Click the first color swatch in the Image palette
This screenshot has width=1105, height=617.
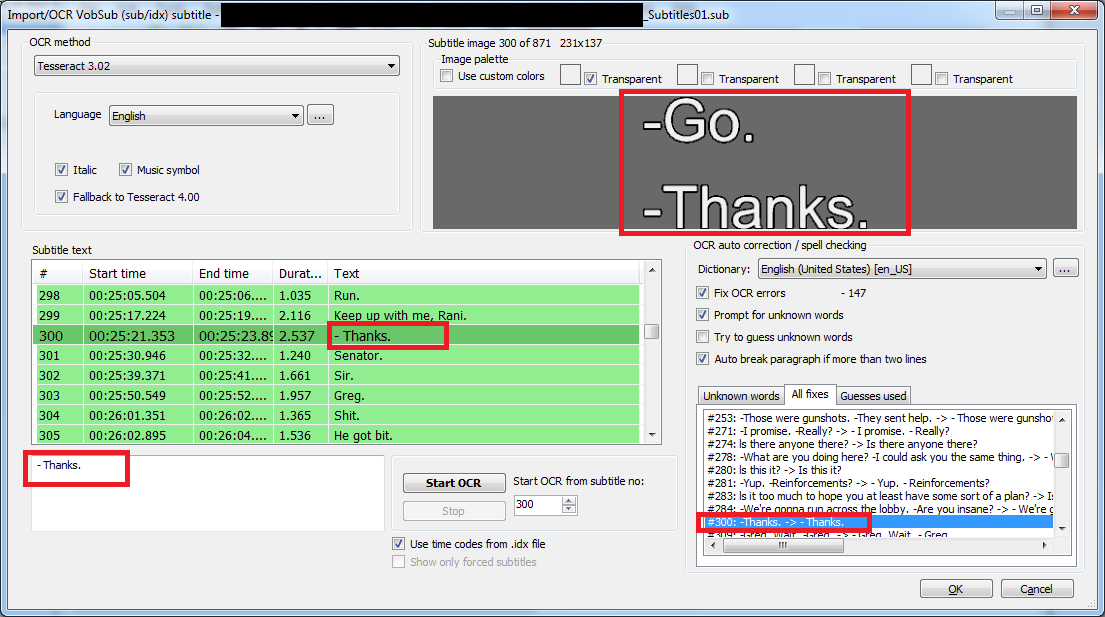[x=570, y=74]
